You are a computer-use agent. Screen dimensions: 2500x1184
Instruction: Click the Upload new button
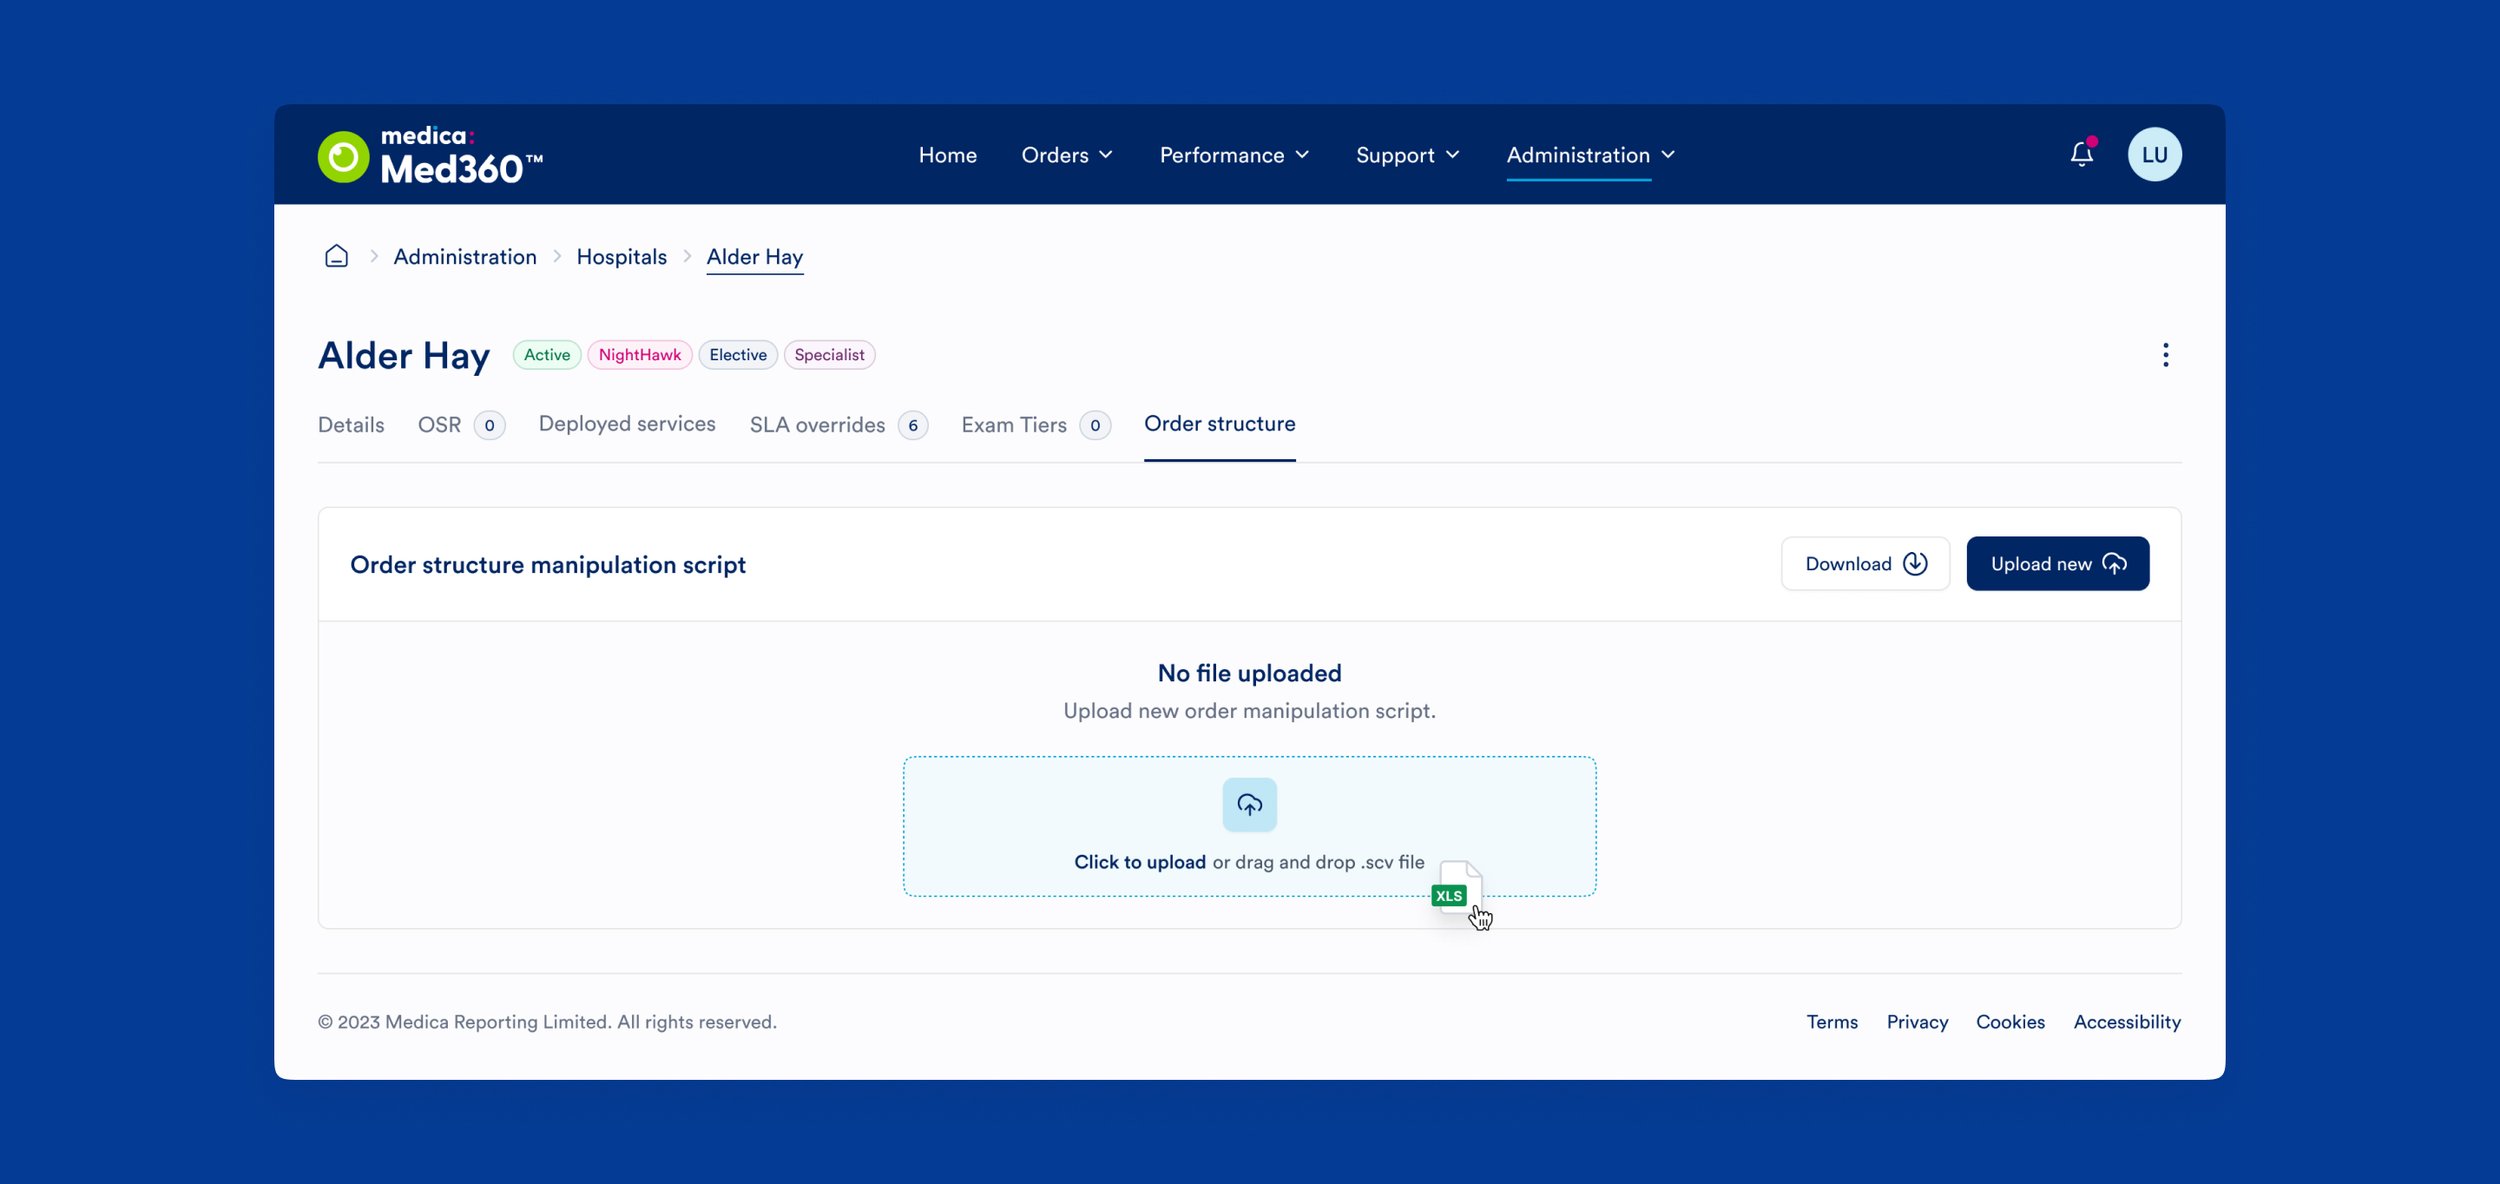pyautogui.click(x=2057, y=563)
